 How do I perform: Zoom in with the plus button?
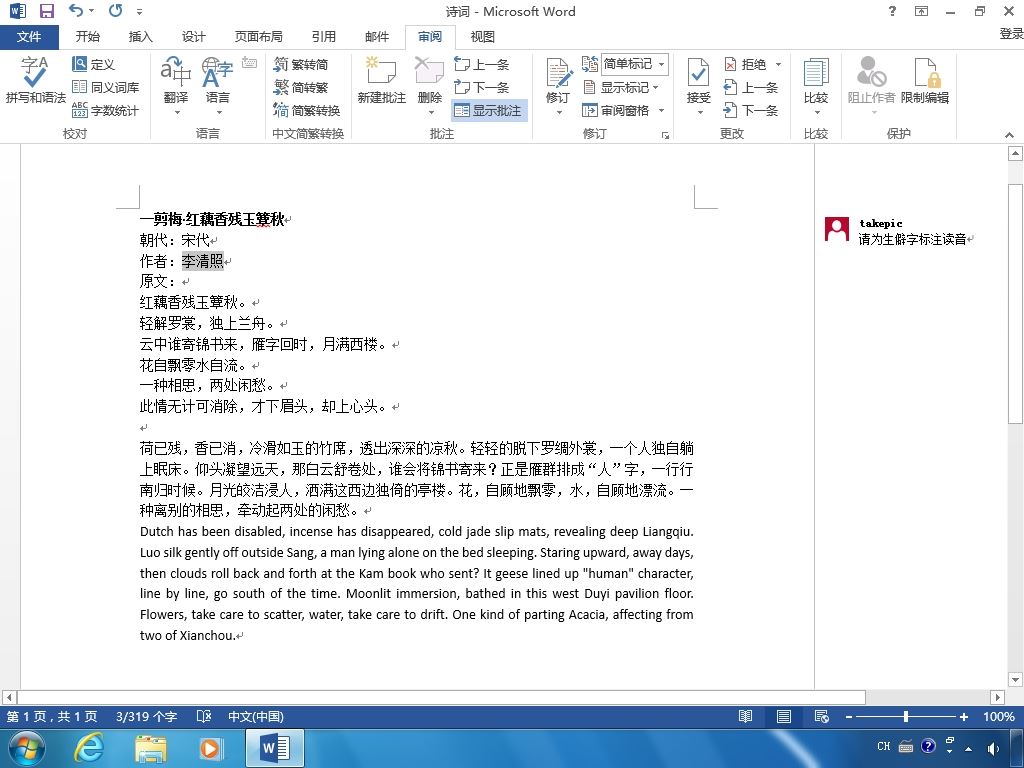pos(963,717)
